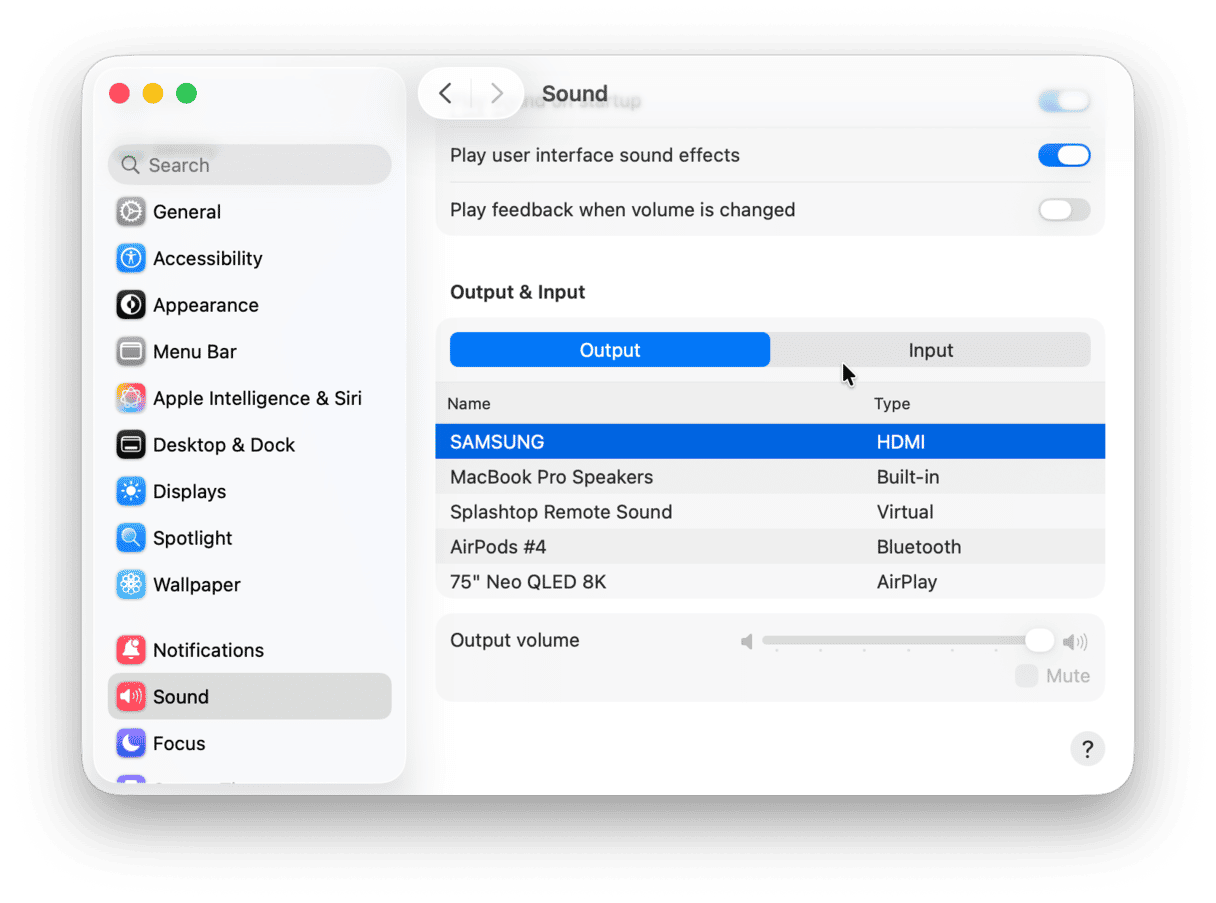
Task: Click the Notifications bell icon
Action: [x=131, y=650]
